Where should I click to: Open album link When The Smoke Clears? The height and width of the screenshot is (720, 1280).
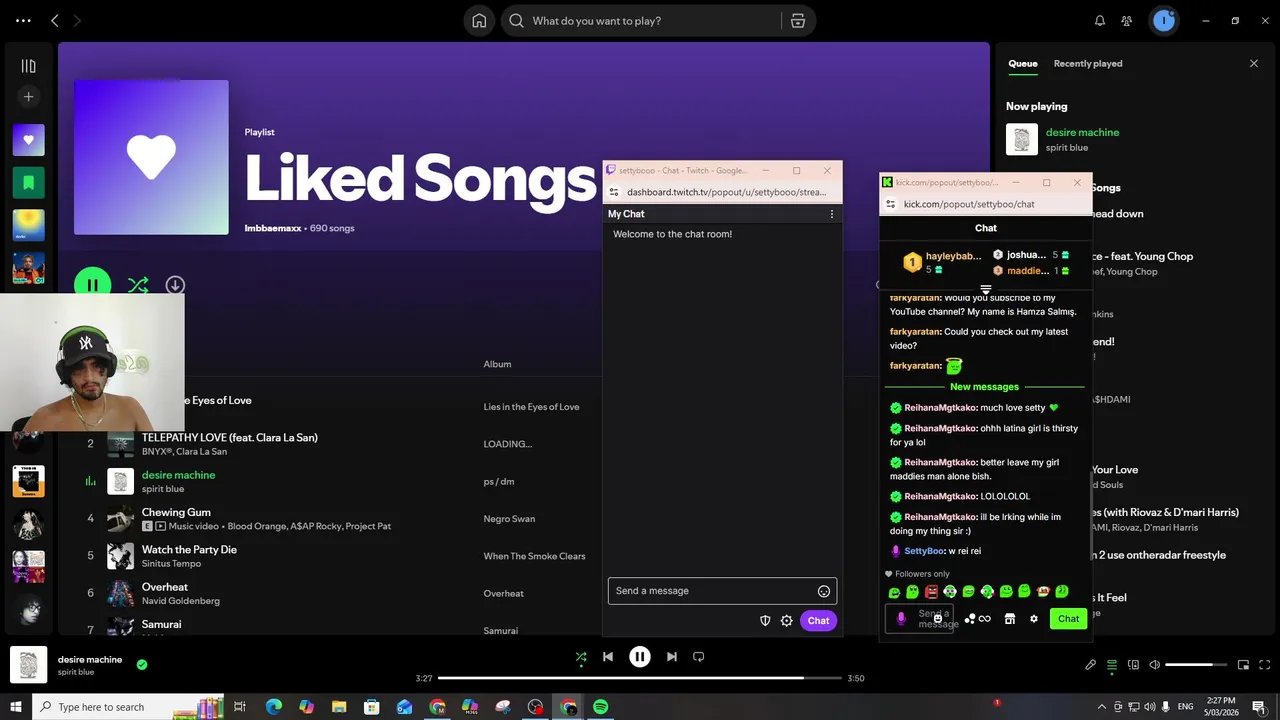pos(535,556)
